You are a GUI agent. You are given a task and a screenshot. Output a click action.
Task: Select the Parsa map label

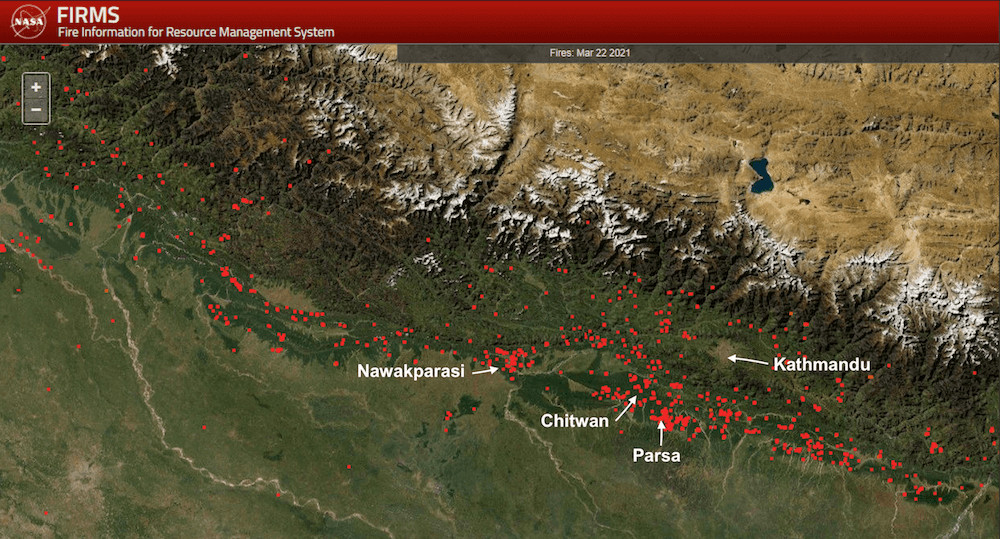[x=656, y=456]
